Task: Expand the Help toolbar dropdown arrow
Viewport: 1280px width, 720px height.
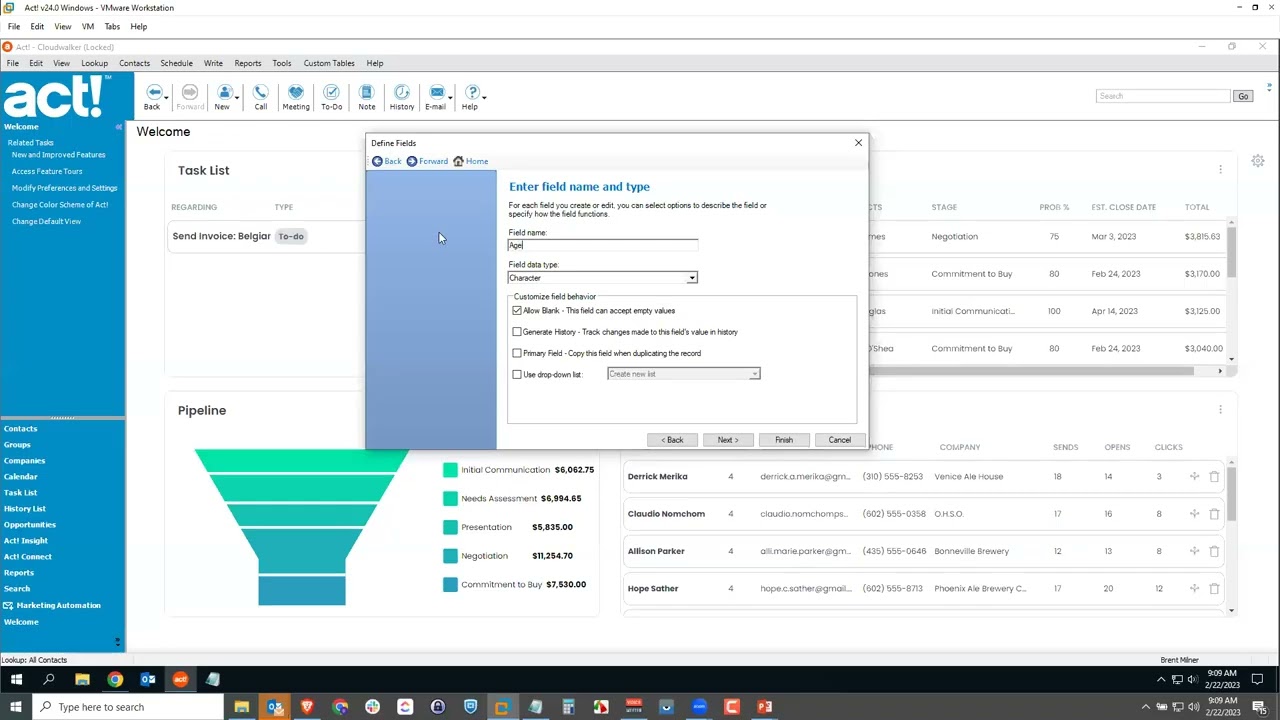Action: coord(485,97)
